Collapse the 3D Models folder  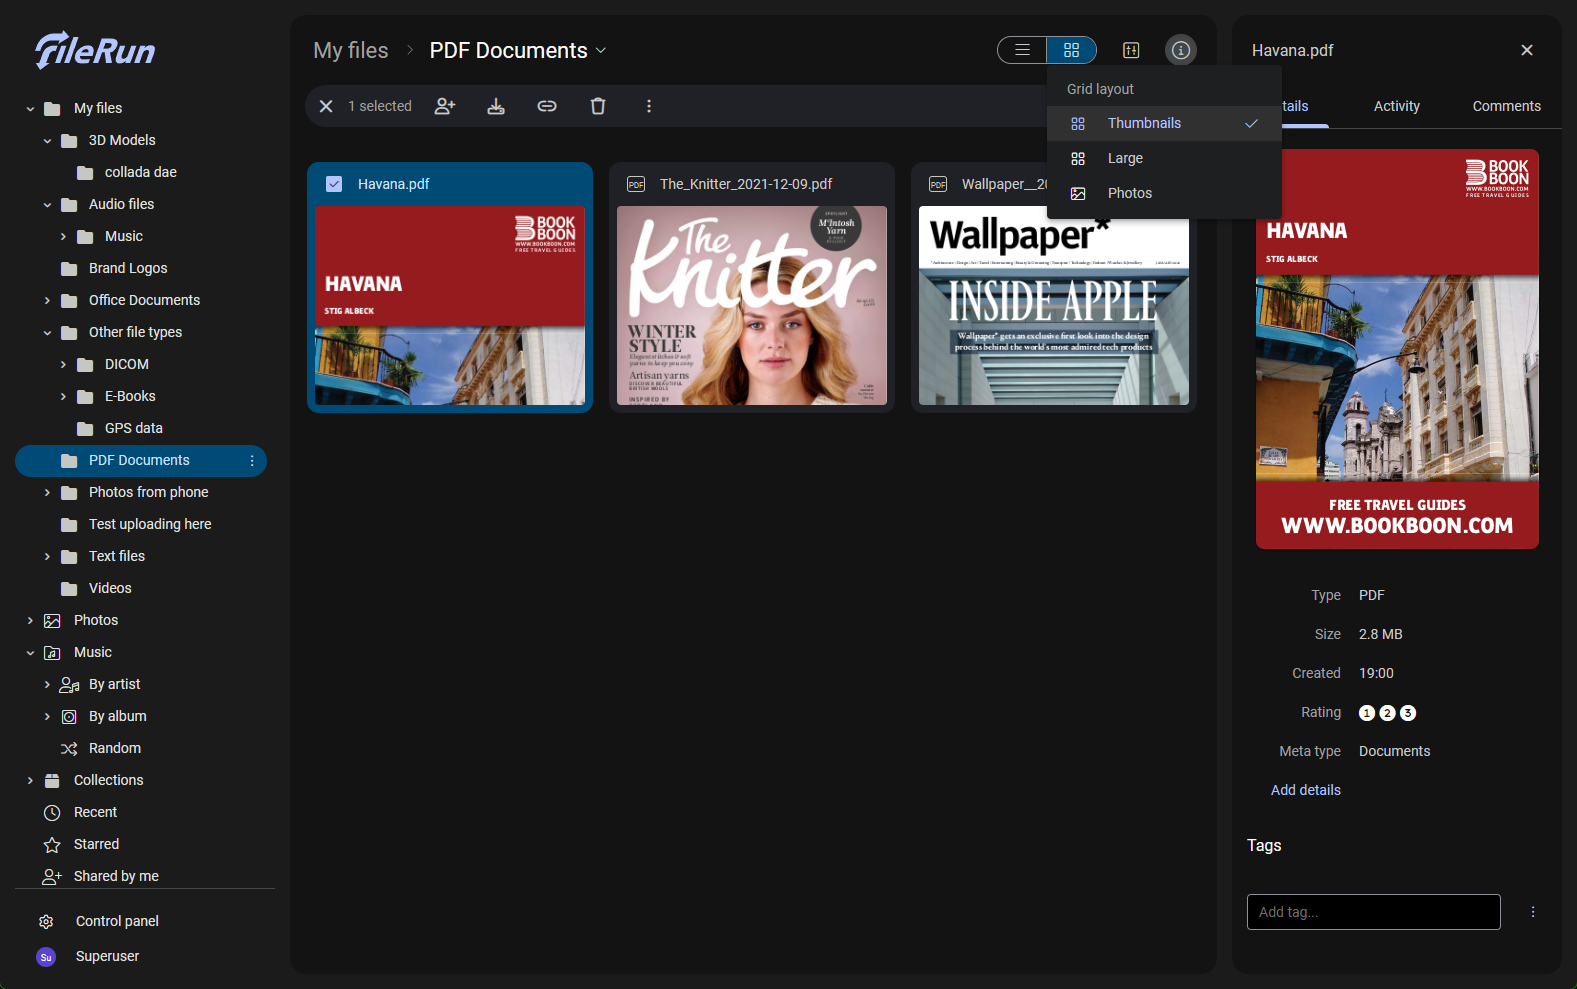(47, 140)
